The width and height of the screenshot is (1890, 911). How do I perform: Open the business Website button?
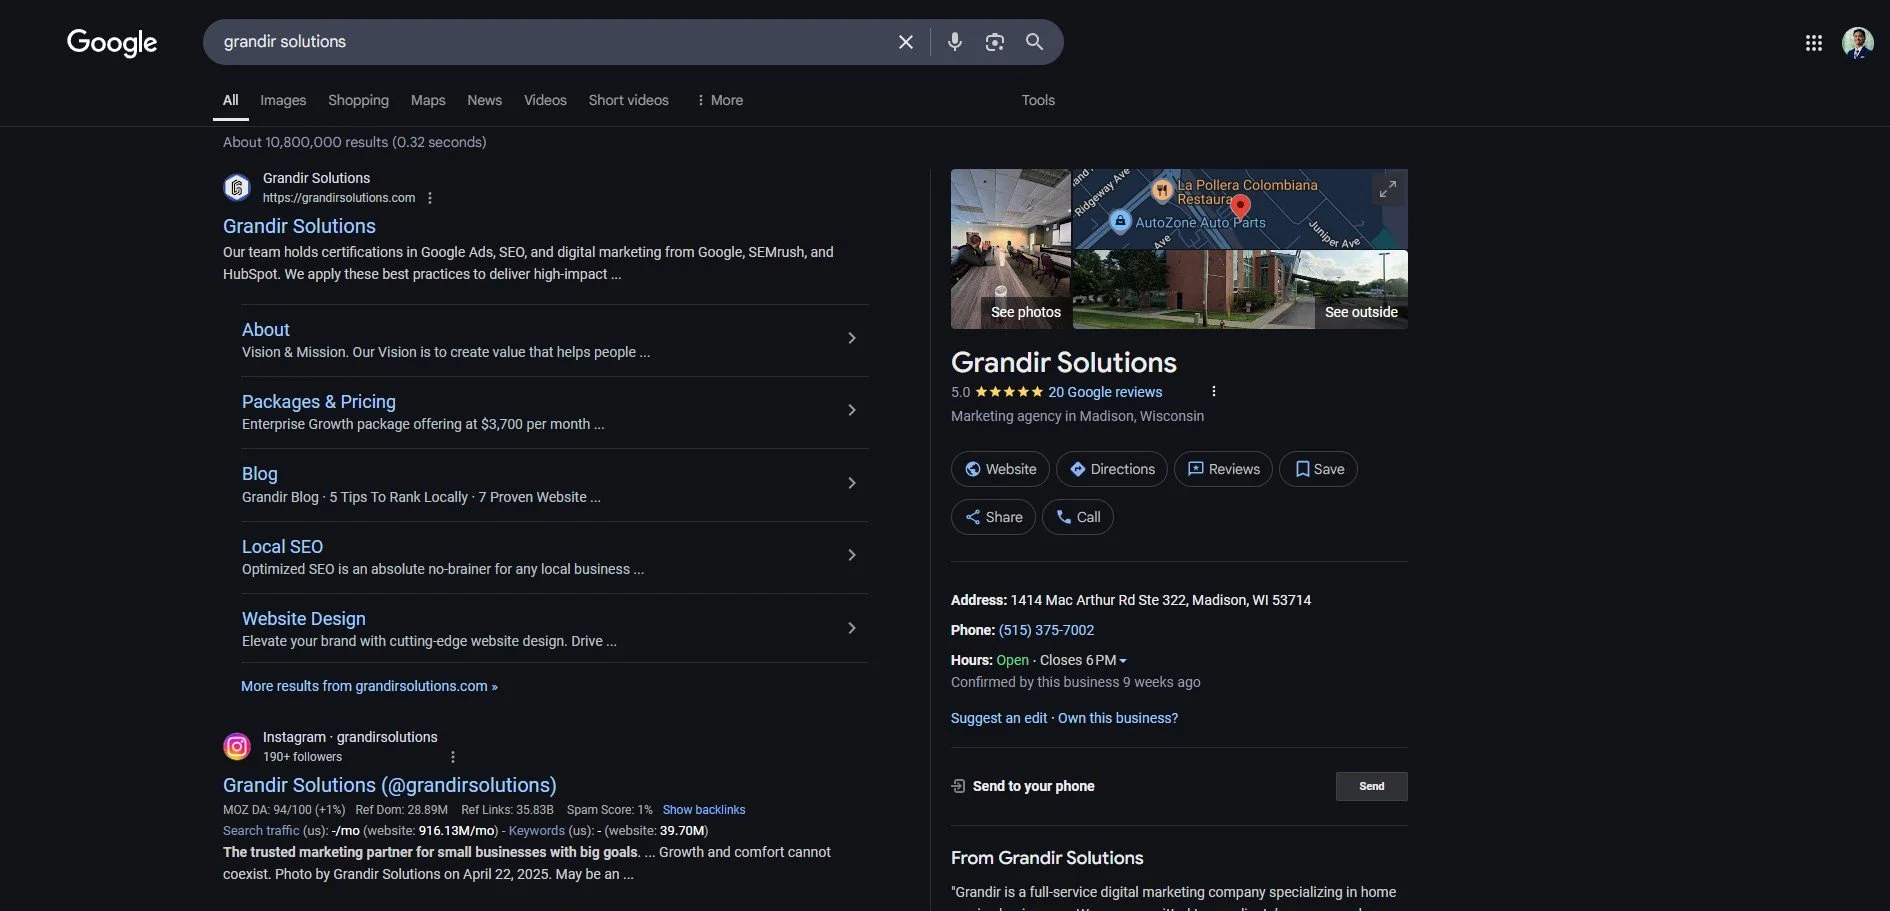(1000, 469)
